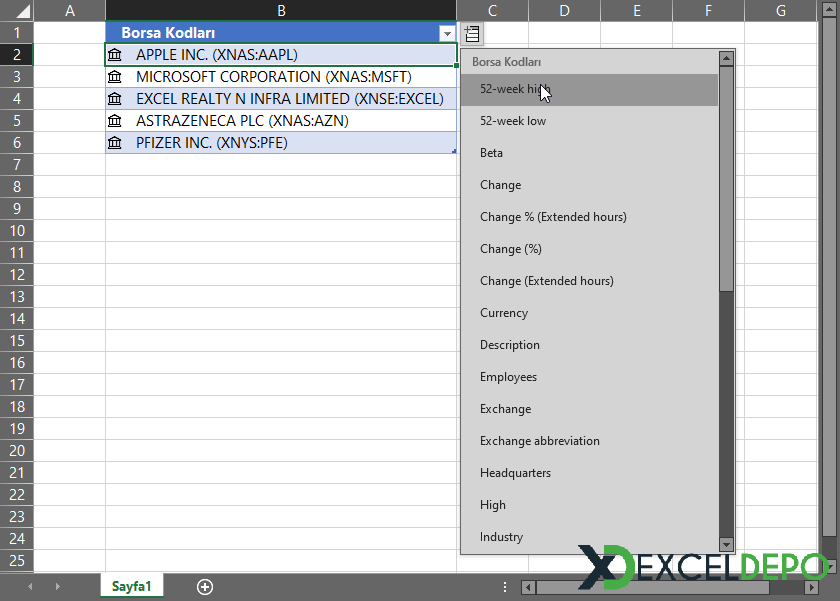840x601 pixels.
Task: Click the field list scroll down arrow
Action: (726, 545)
